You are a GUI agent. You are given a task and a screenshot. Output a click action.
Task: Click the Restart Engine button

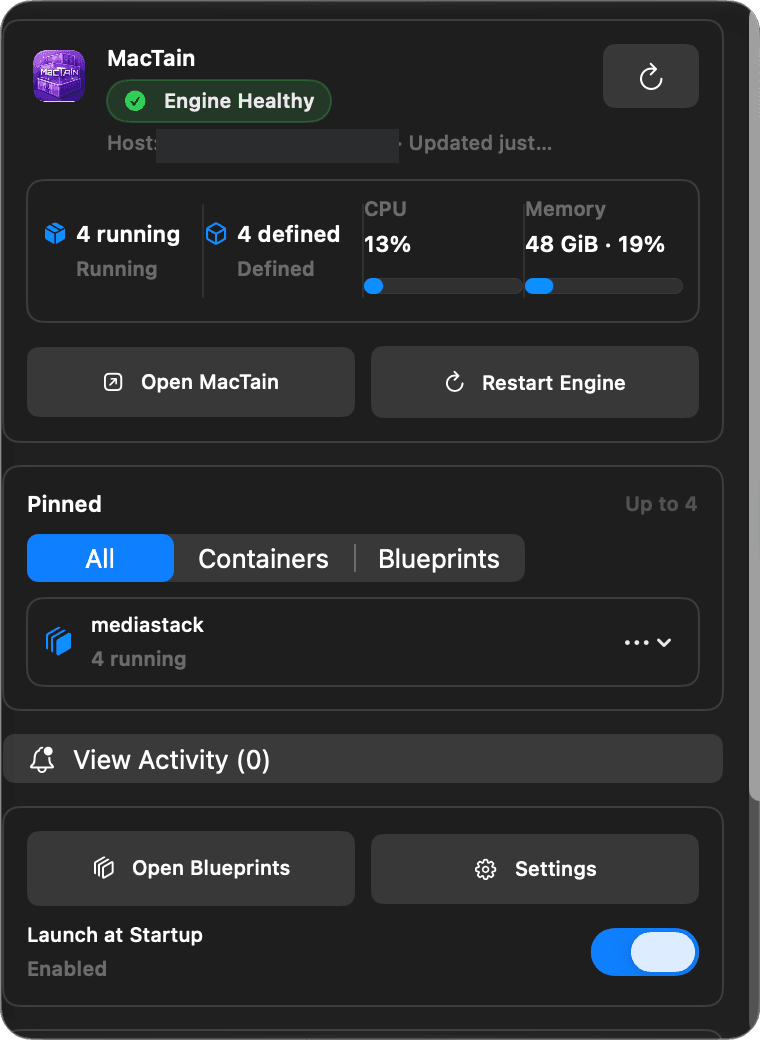[535, 382]
